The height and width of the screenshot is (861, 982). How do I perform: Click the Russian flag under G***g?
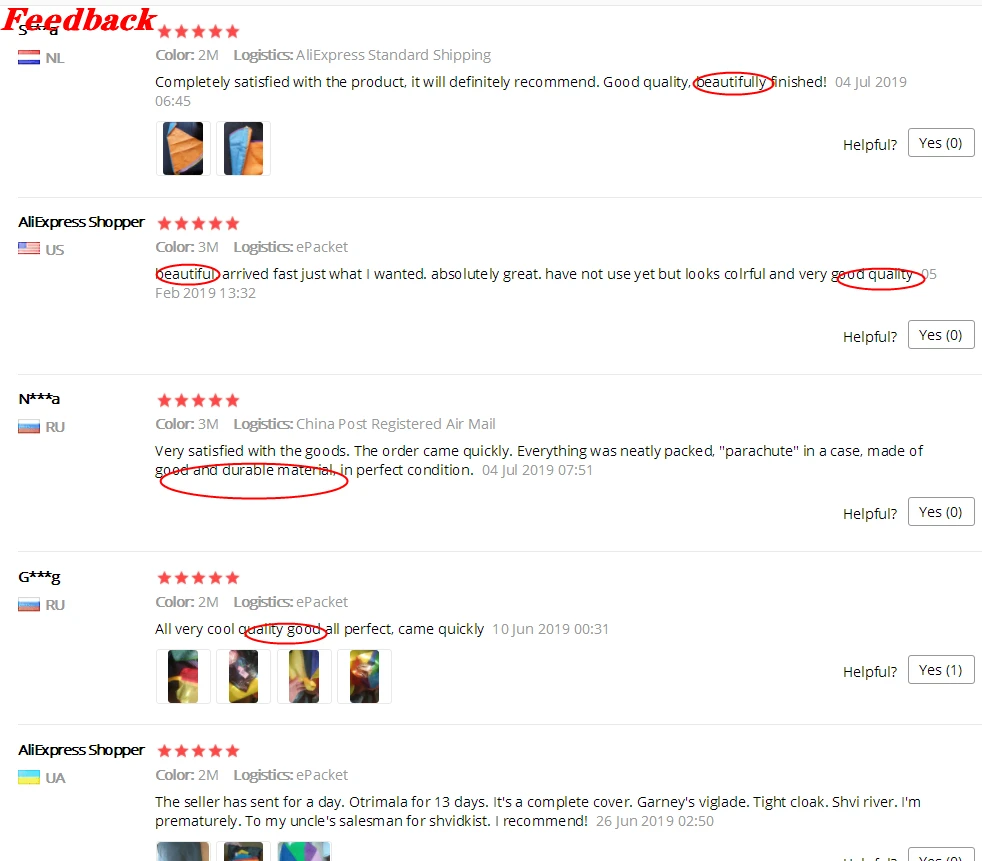click(x=29, y=605)
